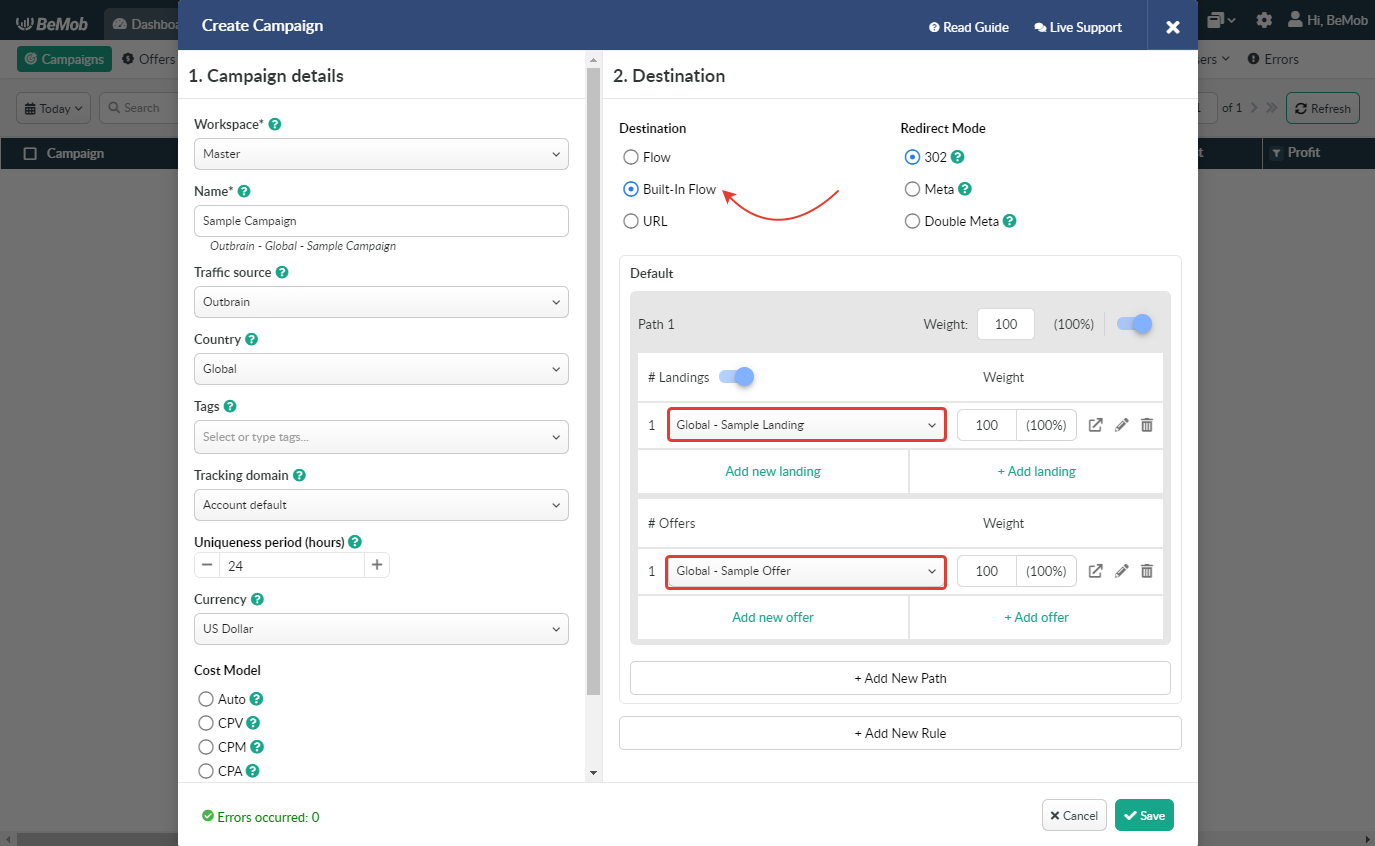Click the + Add New Path button
This screenshot has height=846, width=1375.
[x=900, y=678]
